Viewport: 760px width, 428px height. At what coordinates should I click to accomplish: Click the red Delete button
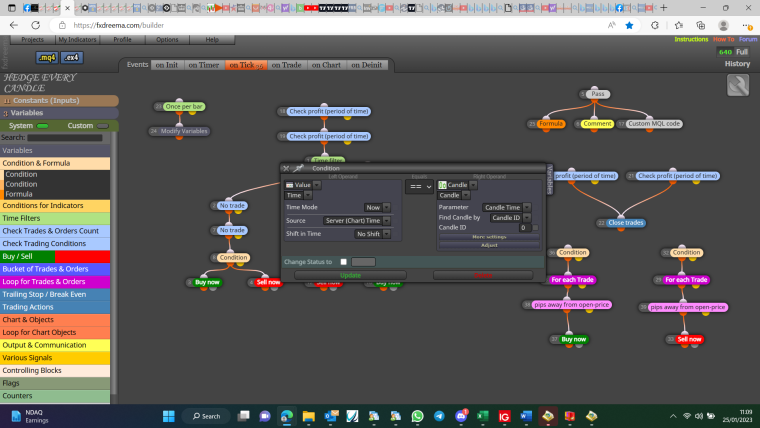(x=483, y=275)
